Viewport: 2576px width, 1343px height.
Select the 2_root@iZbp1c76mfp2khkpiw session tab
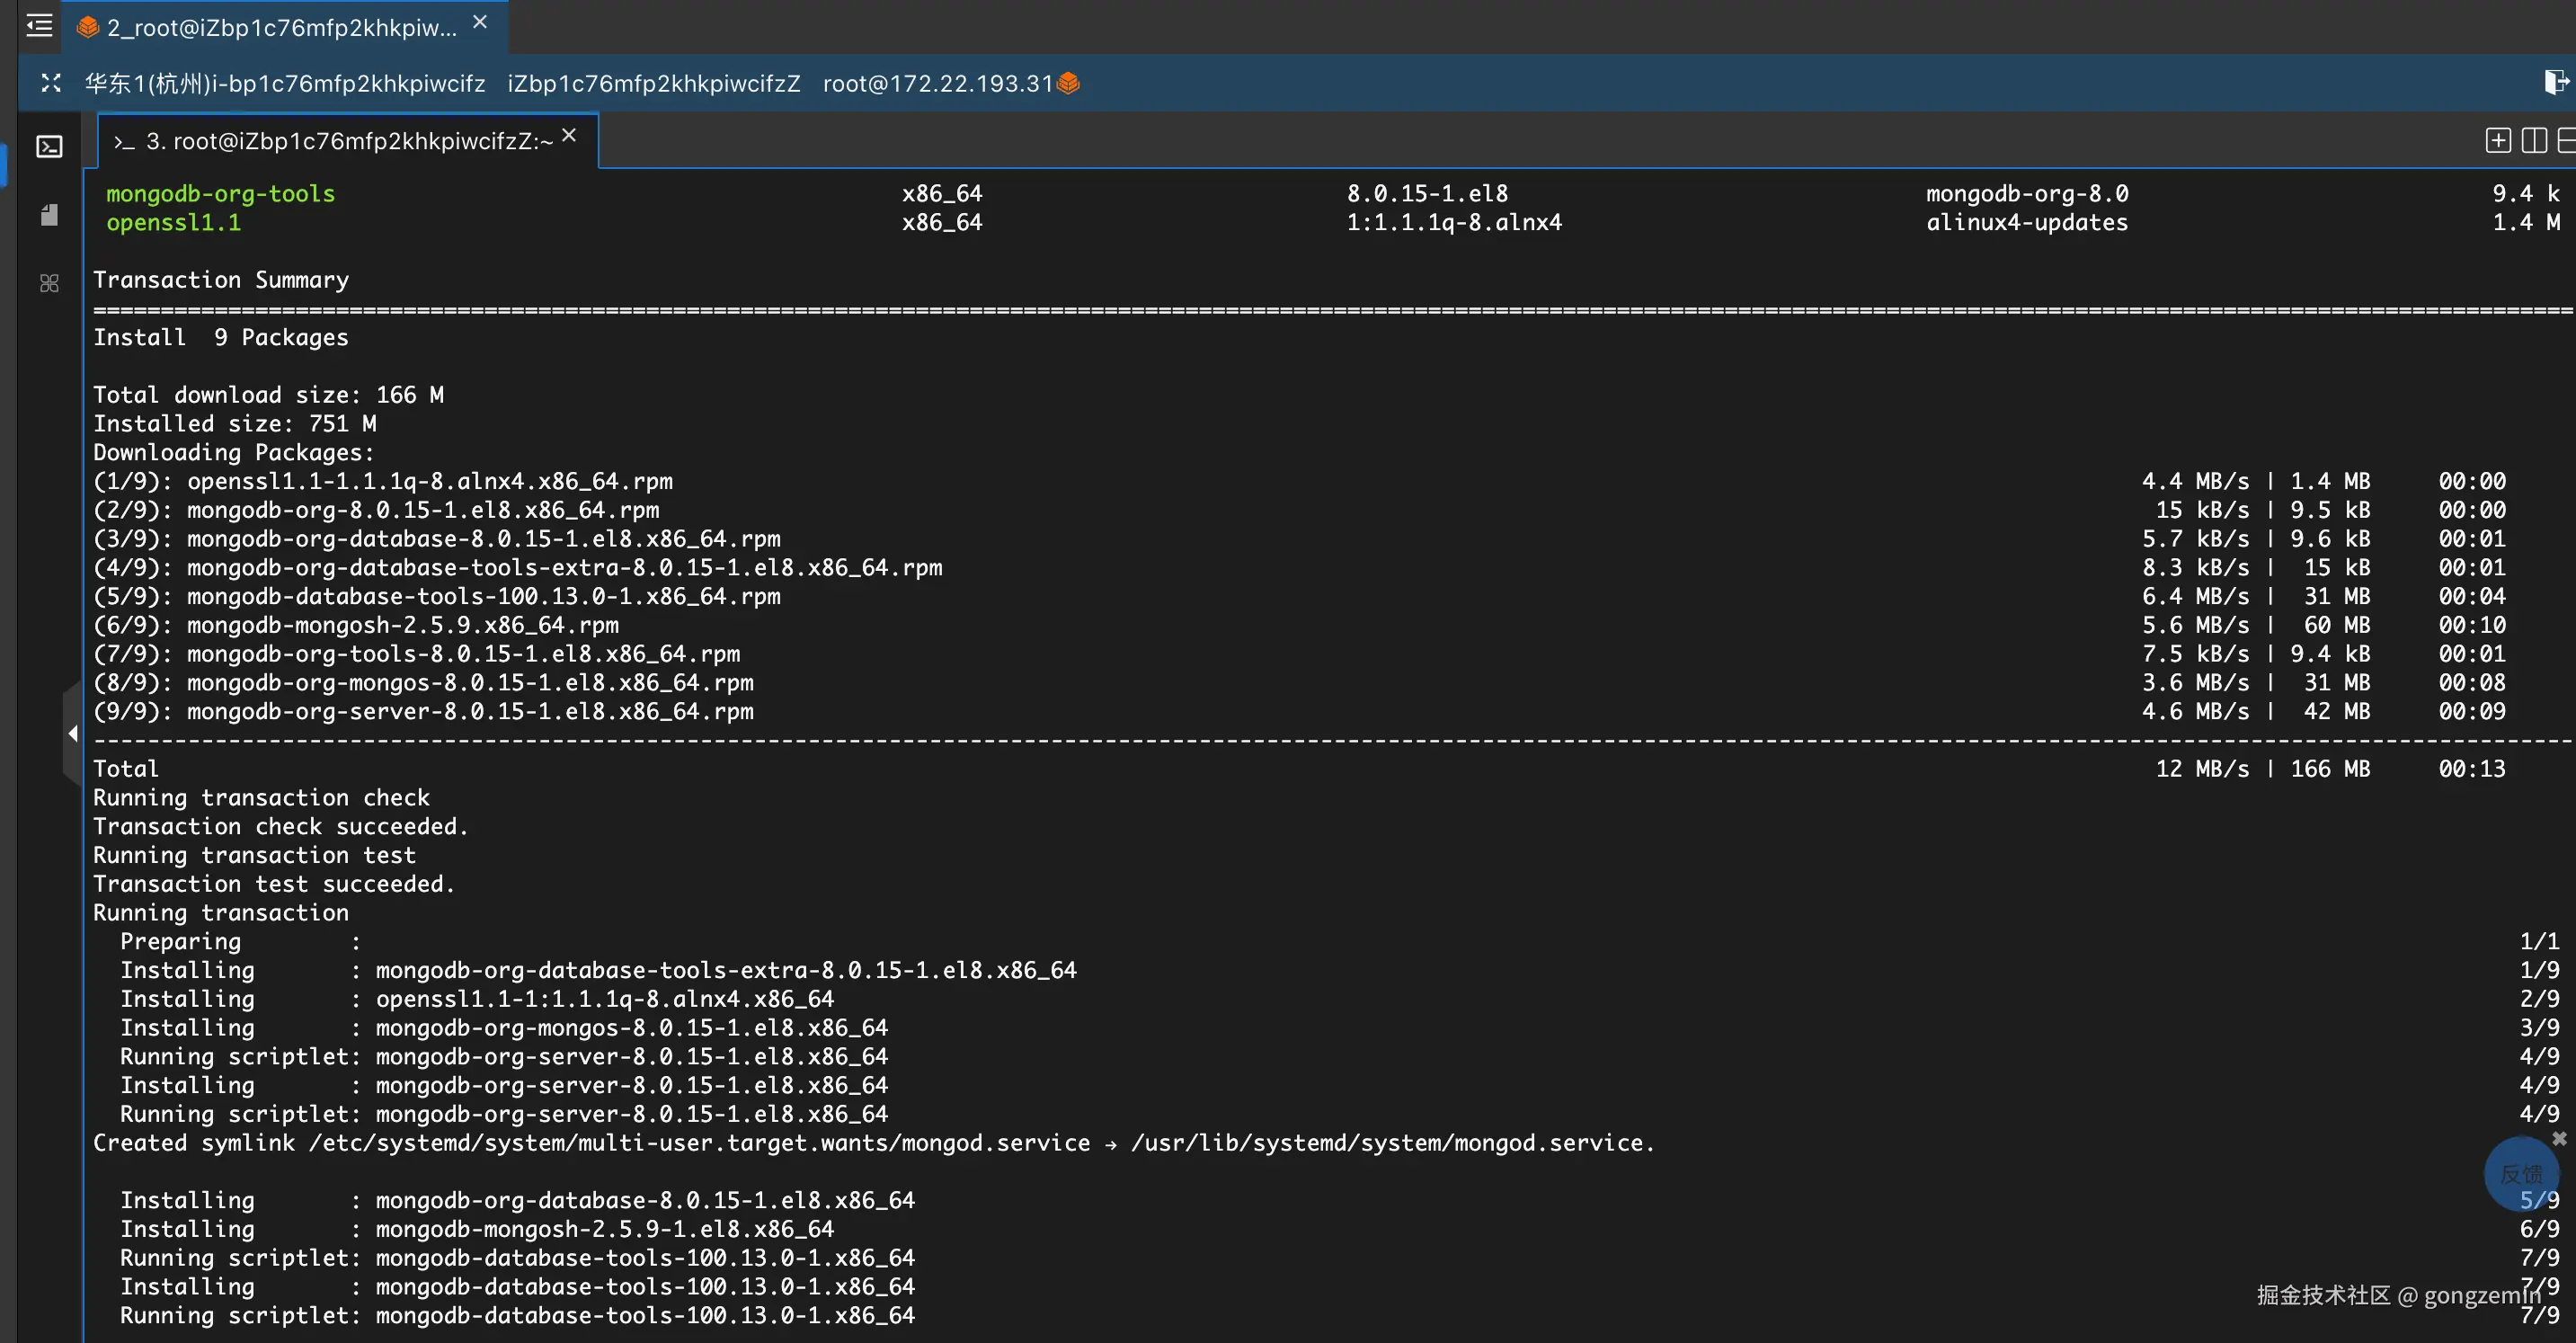click(280, 28)
